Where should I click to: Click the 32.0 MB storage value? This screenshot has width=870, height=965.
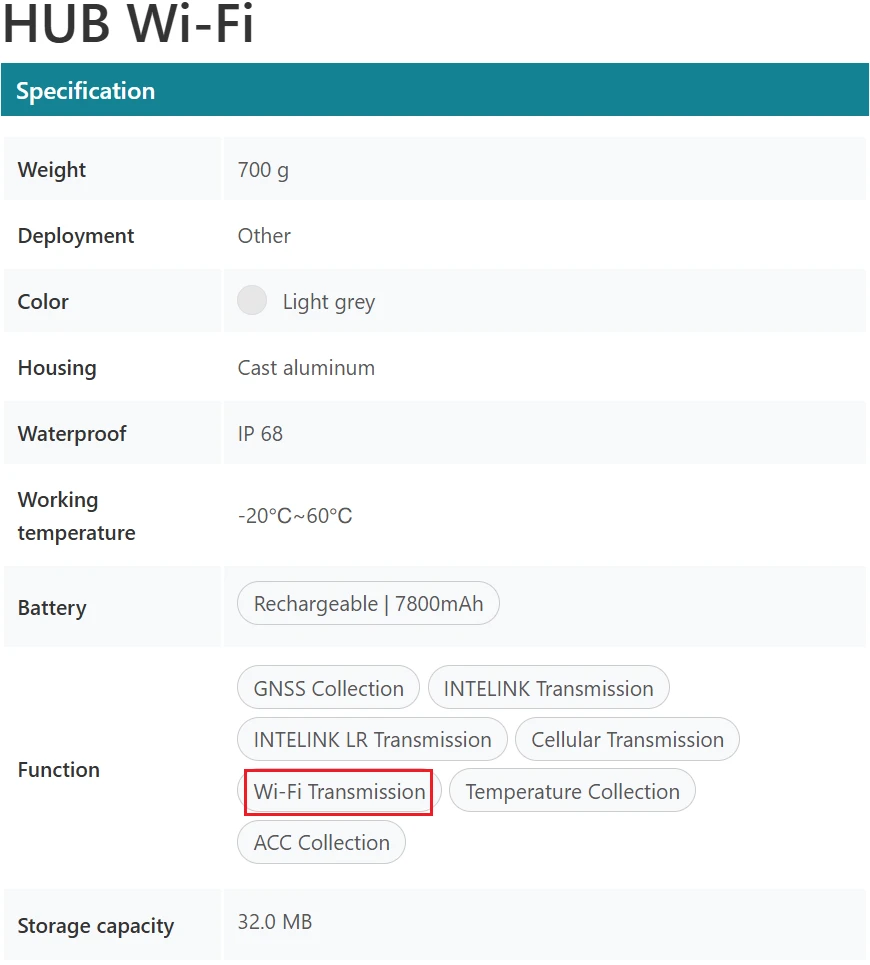pos(275,922)
